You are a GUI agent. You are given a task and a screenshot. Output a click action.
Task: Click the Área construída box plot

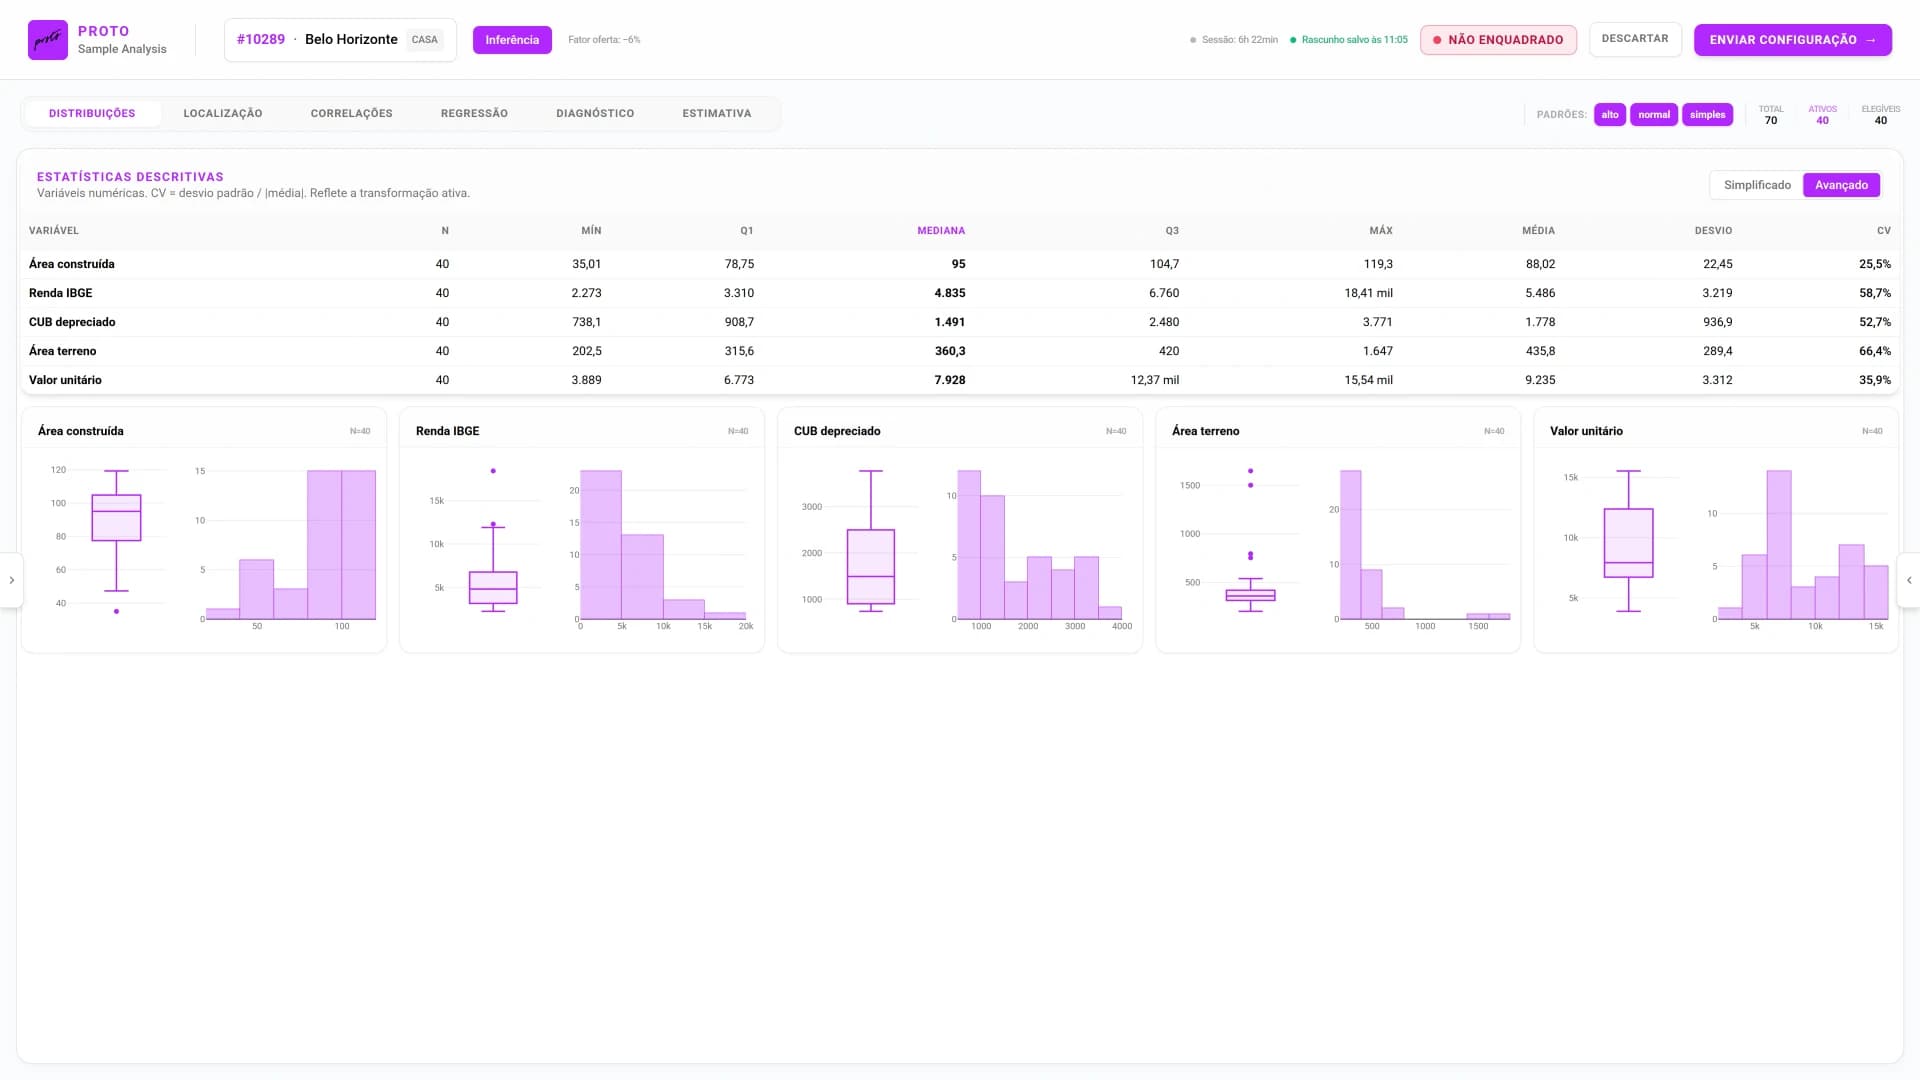116,541
